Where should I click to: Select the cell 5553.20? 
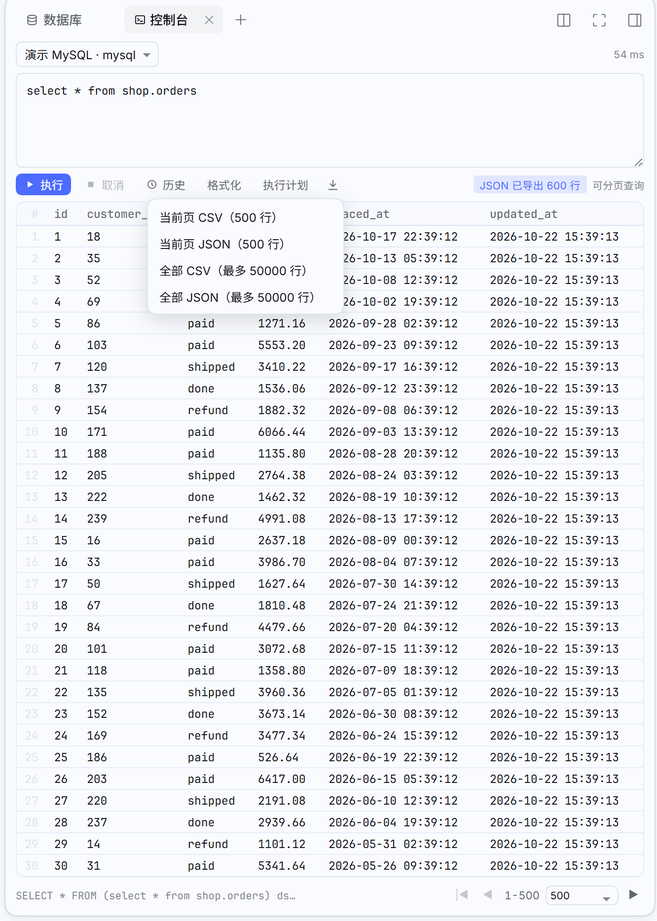282,345
